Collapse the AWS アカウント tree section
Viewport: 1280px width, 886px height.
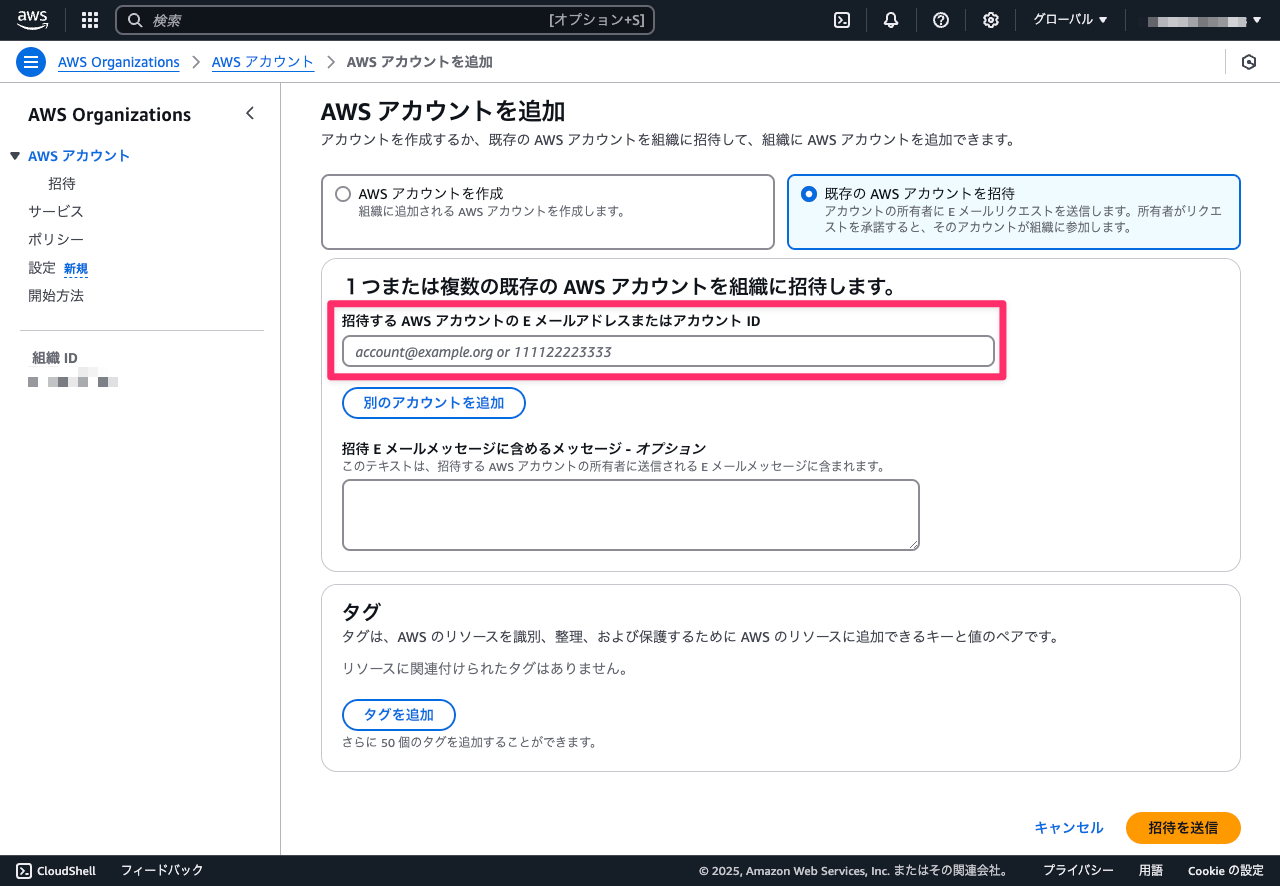click(15, 156)
